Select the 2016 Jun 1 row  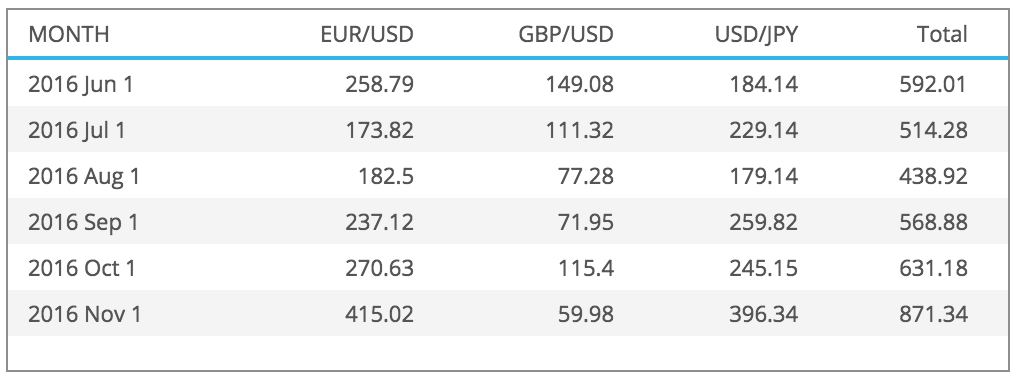[x=508, y=84]
